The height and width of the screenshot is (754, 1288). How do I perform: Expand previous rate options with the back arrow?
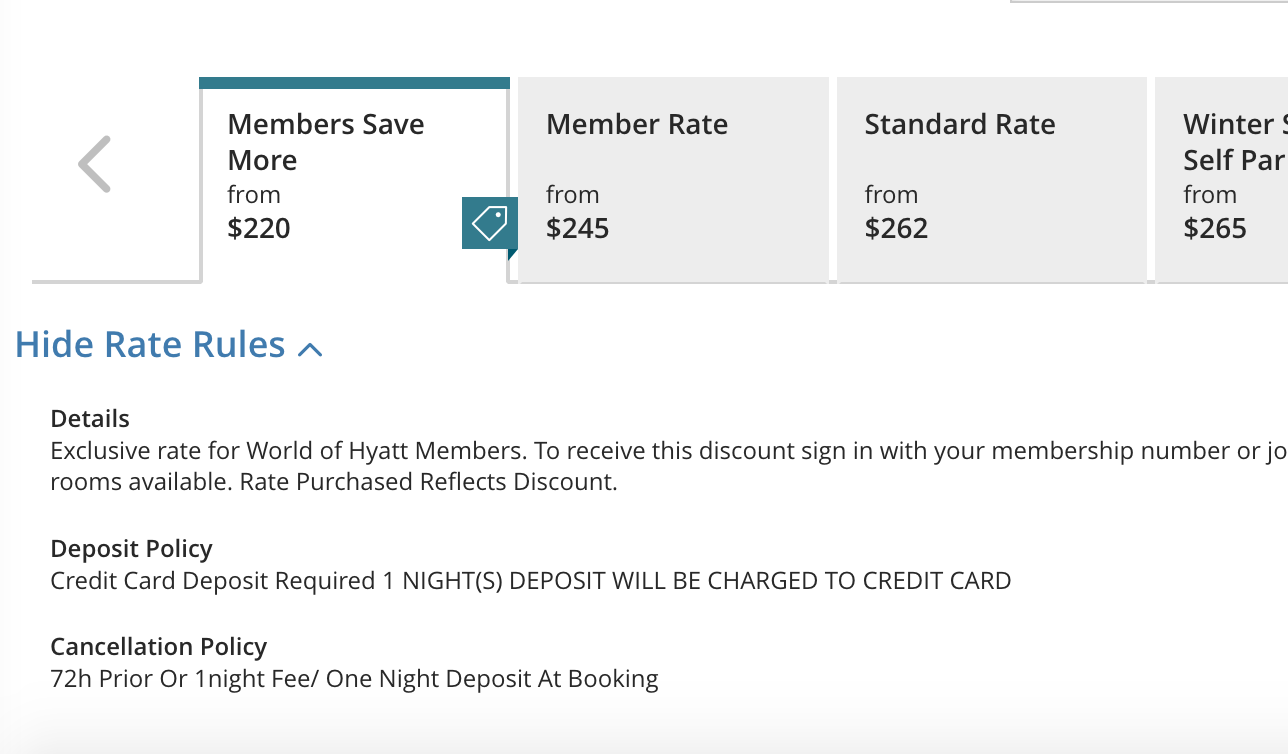(92, 163)
